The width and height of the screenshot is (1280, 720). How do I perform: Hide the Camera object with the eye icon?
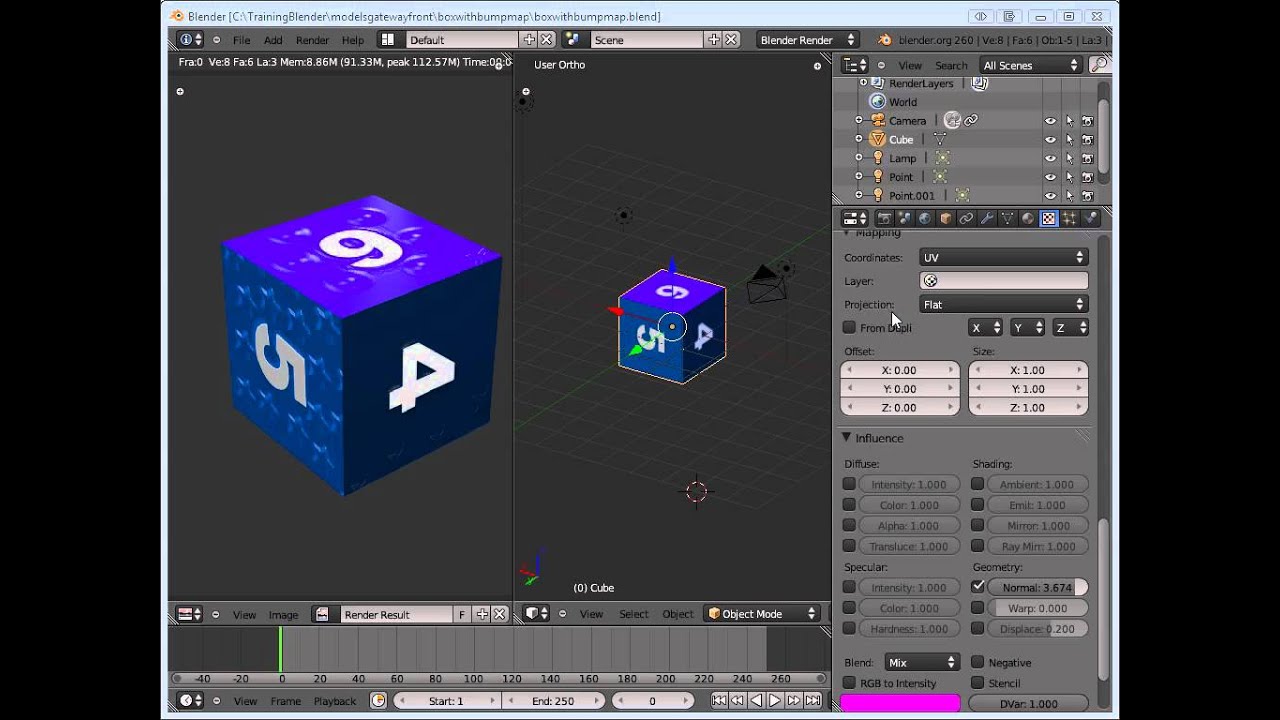tap(1050, 121)
